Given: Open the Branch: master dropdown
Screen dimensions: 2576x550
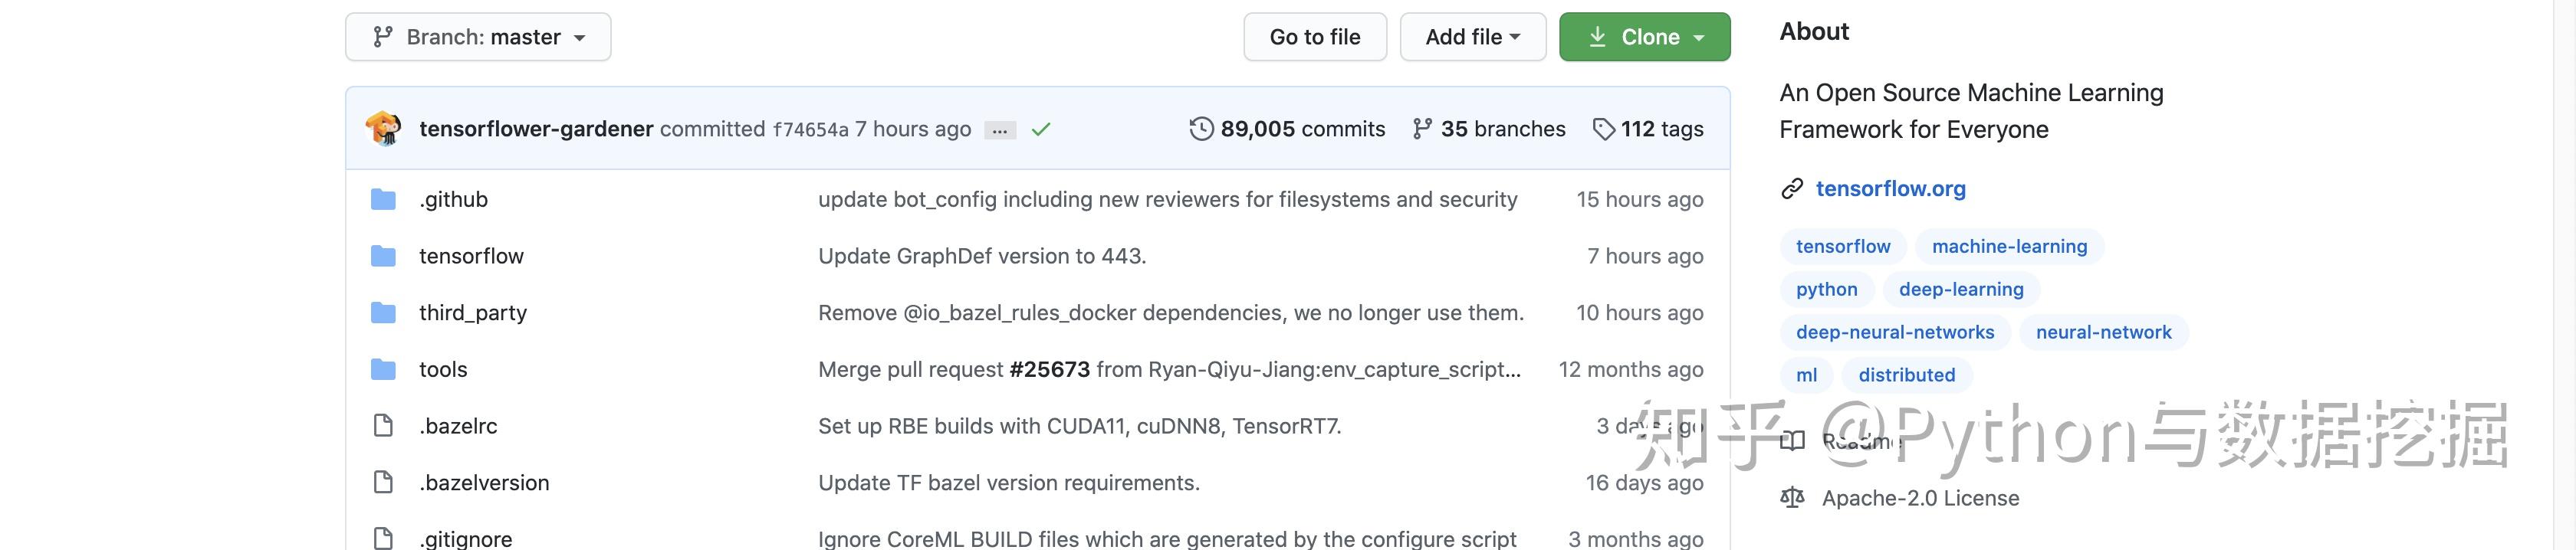Looking at the screenshot, I should (x=478, y=37).
